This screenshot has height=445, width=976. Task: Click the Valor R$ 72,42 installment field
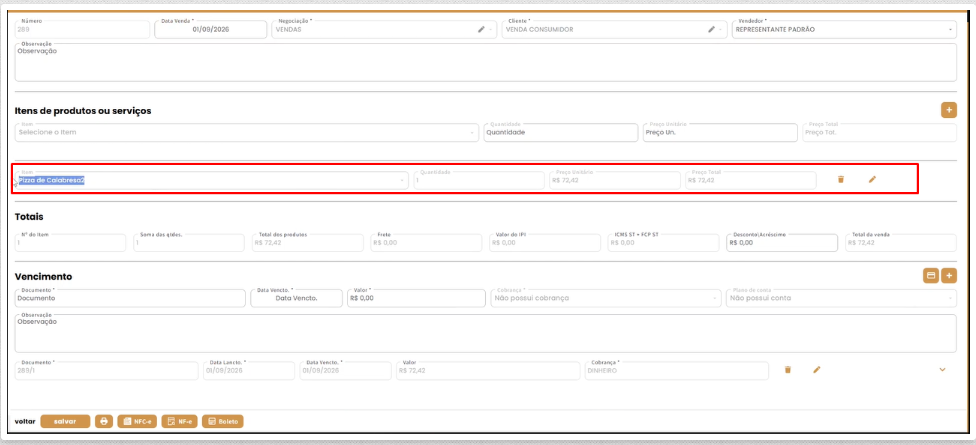coord(488,370)
